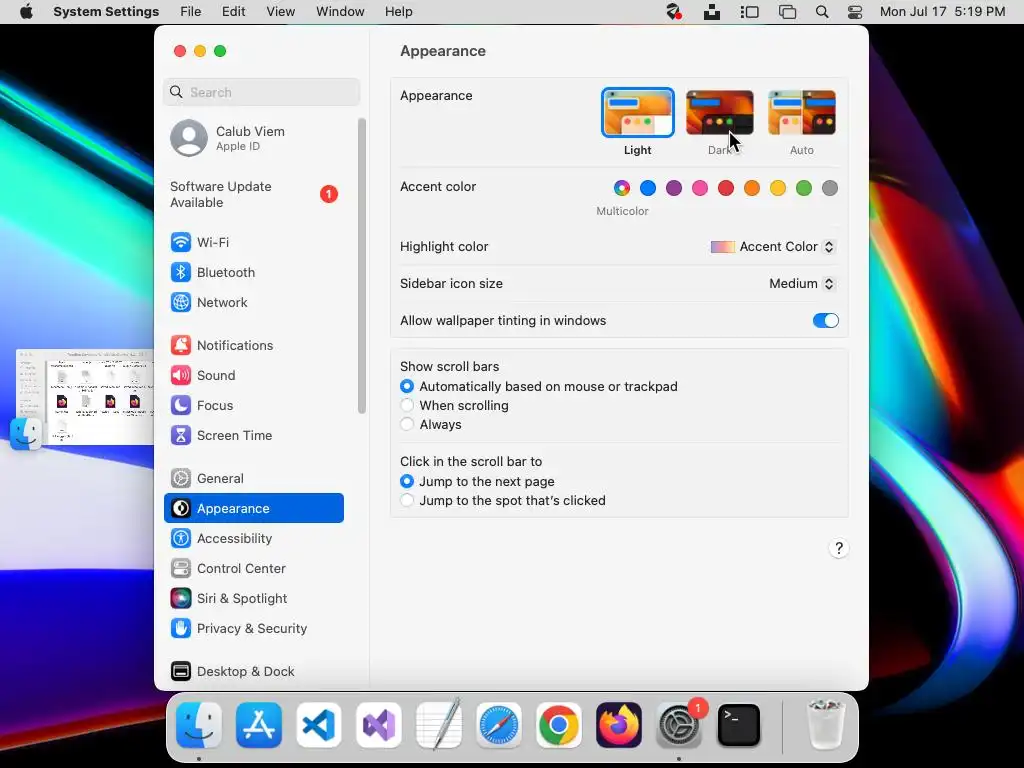Open Spotlight search in menu bar

[x=822, y=12]
